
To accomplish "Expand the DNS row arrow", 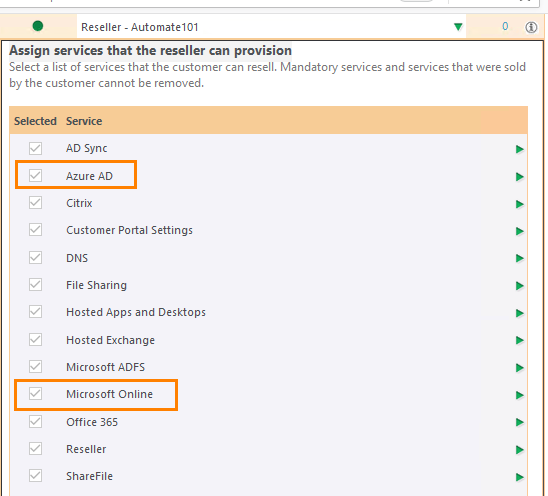I will coord(520,258).
